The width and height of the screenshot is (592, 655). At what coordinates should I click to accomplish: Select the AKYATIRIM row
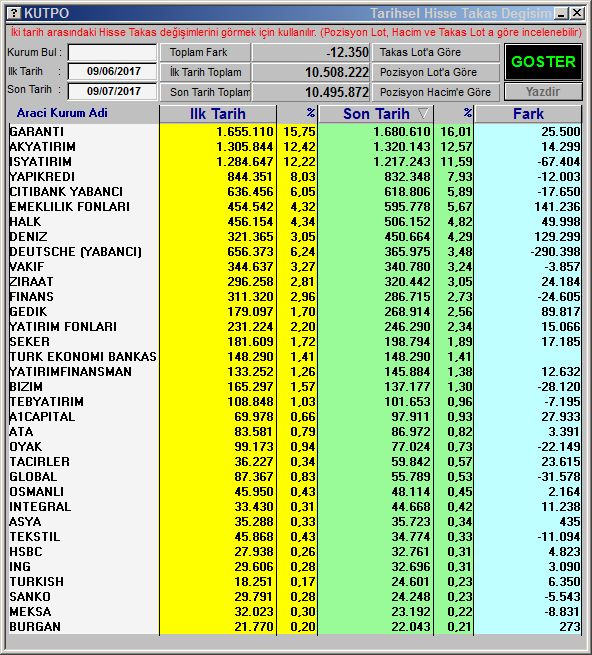tap(295, 147)
